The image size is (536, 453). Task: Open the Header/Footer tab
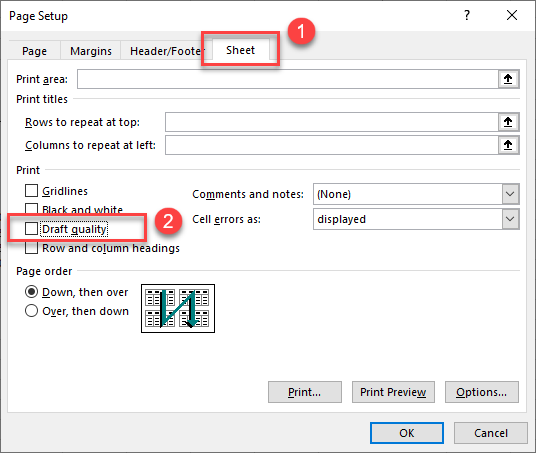pos(167,51)
